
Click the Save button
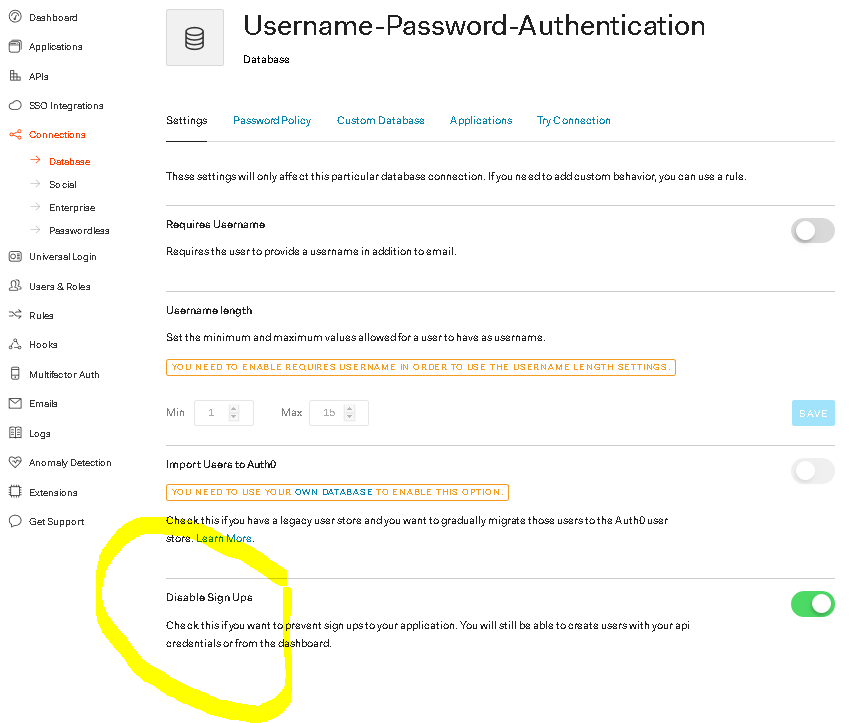coord(813,413)
